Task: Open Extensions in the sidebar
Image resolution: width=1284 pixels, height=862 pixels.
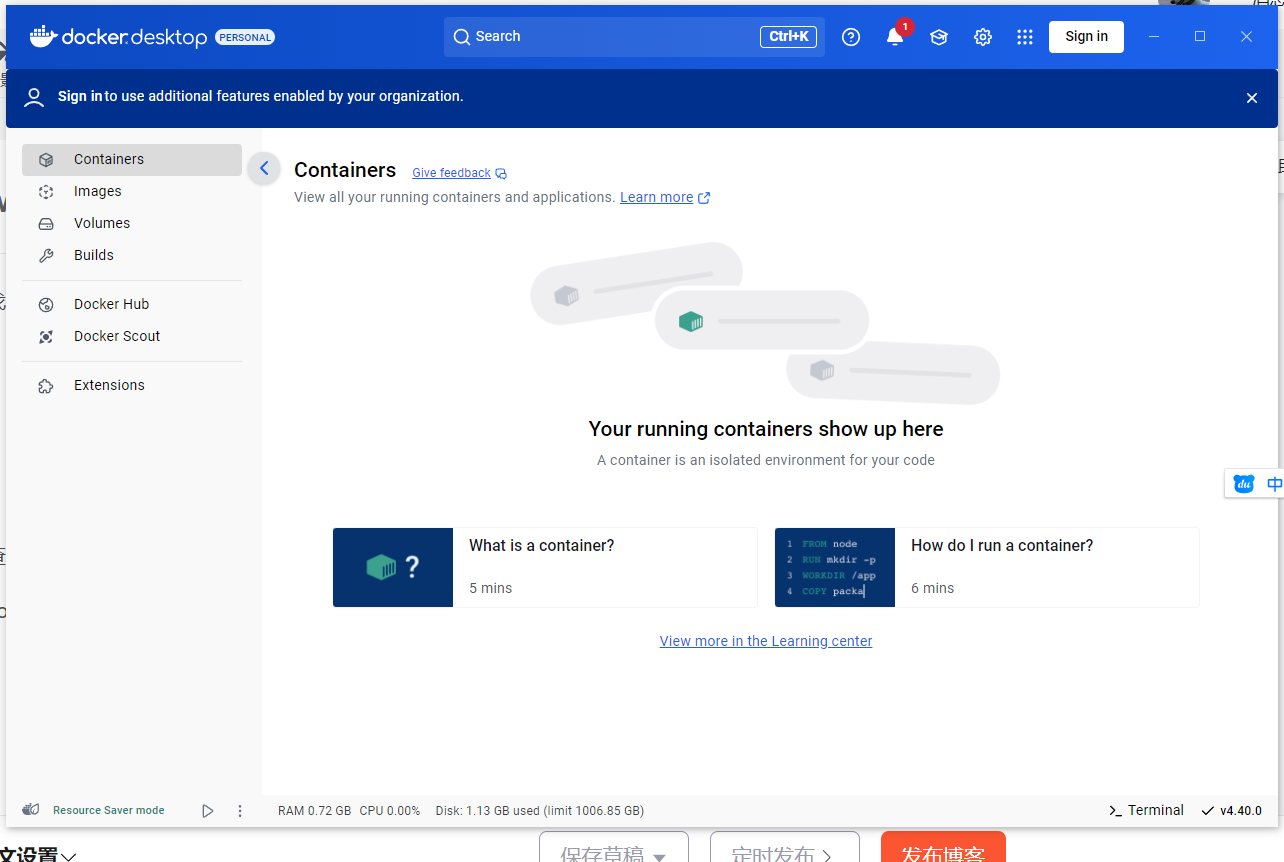Action: click(x=132, y=386)
